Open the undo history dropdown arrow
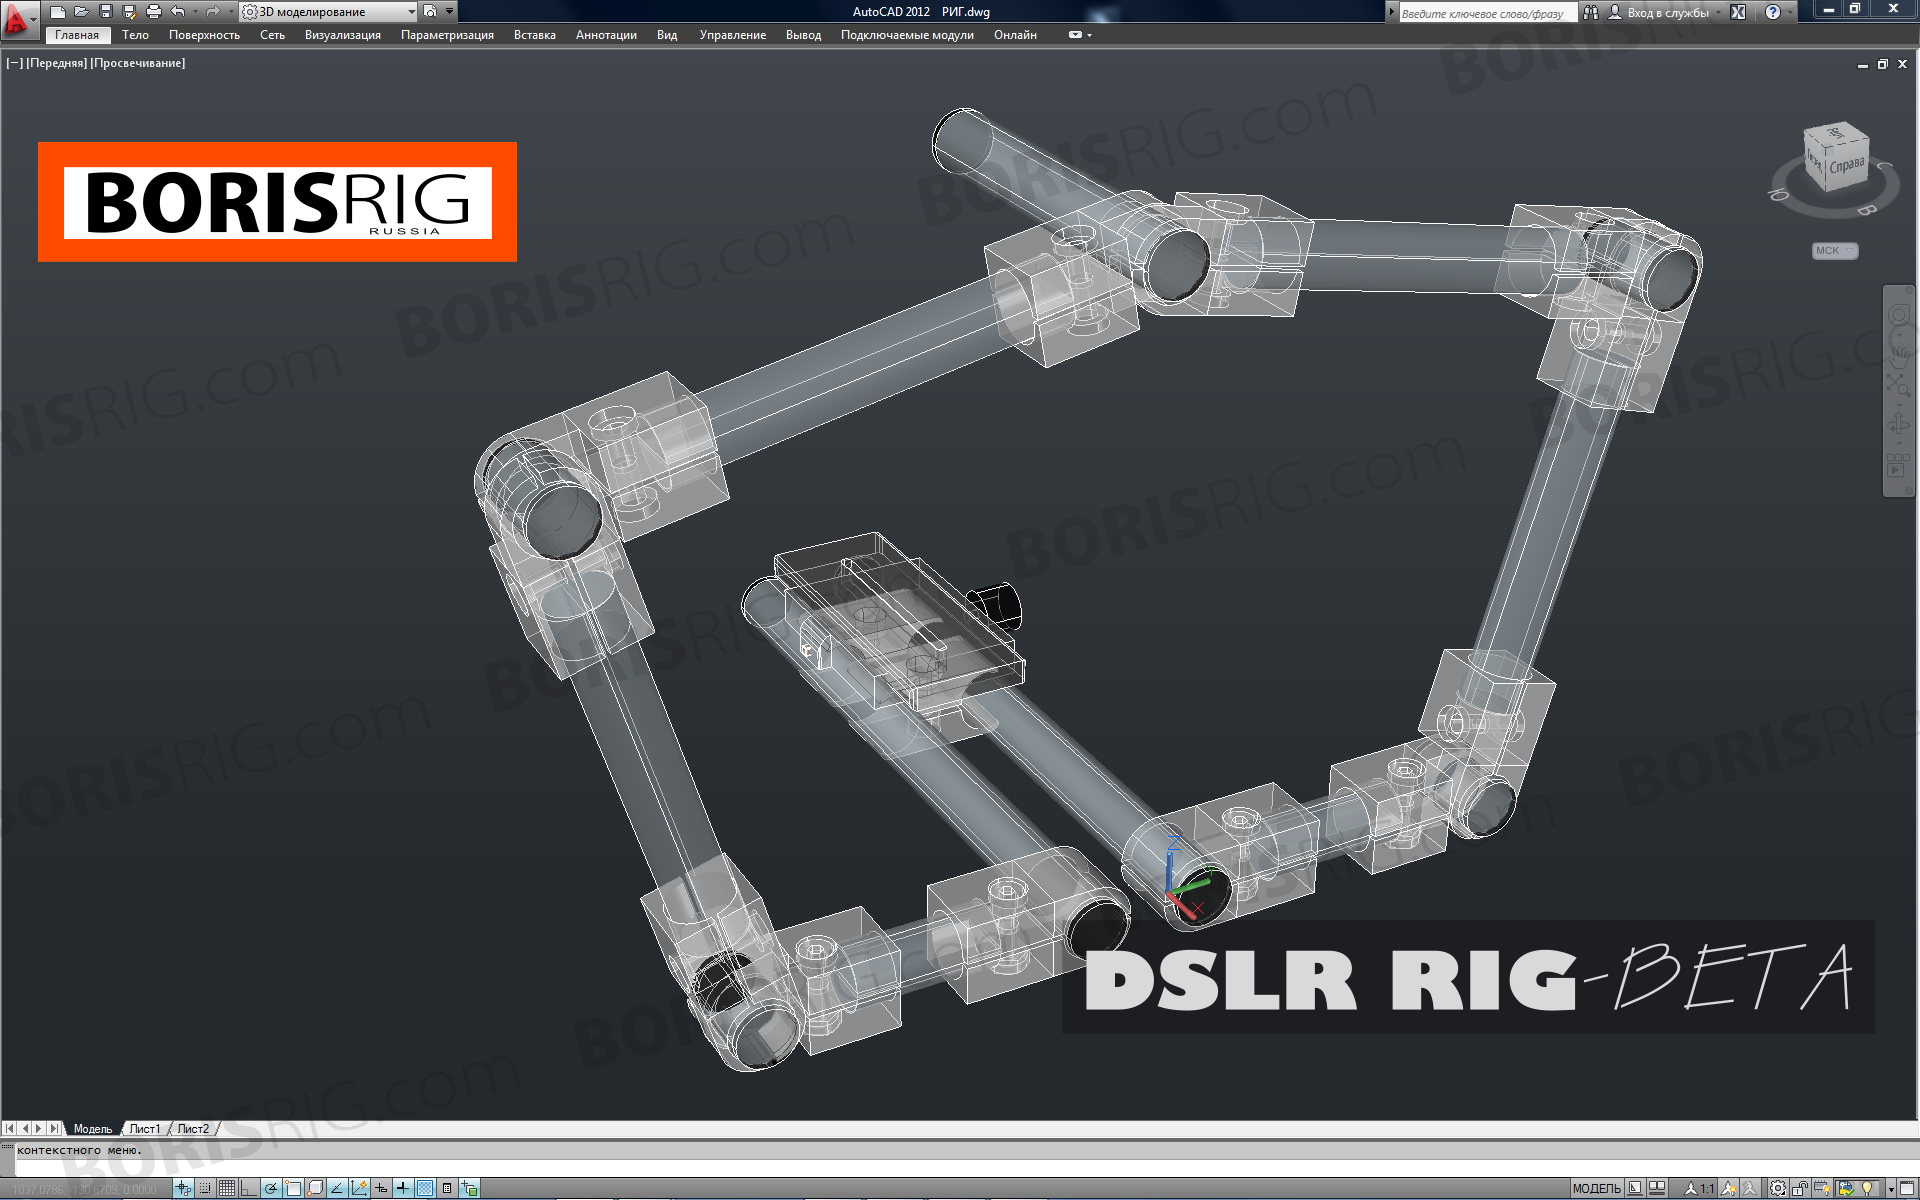 coord(195,12)
